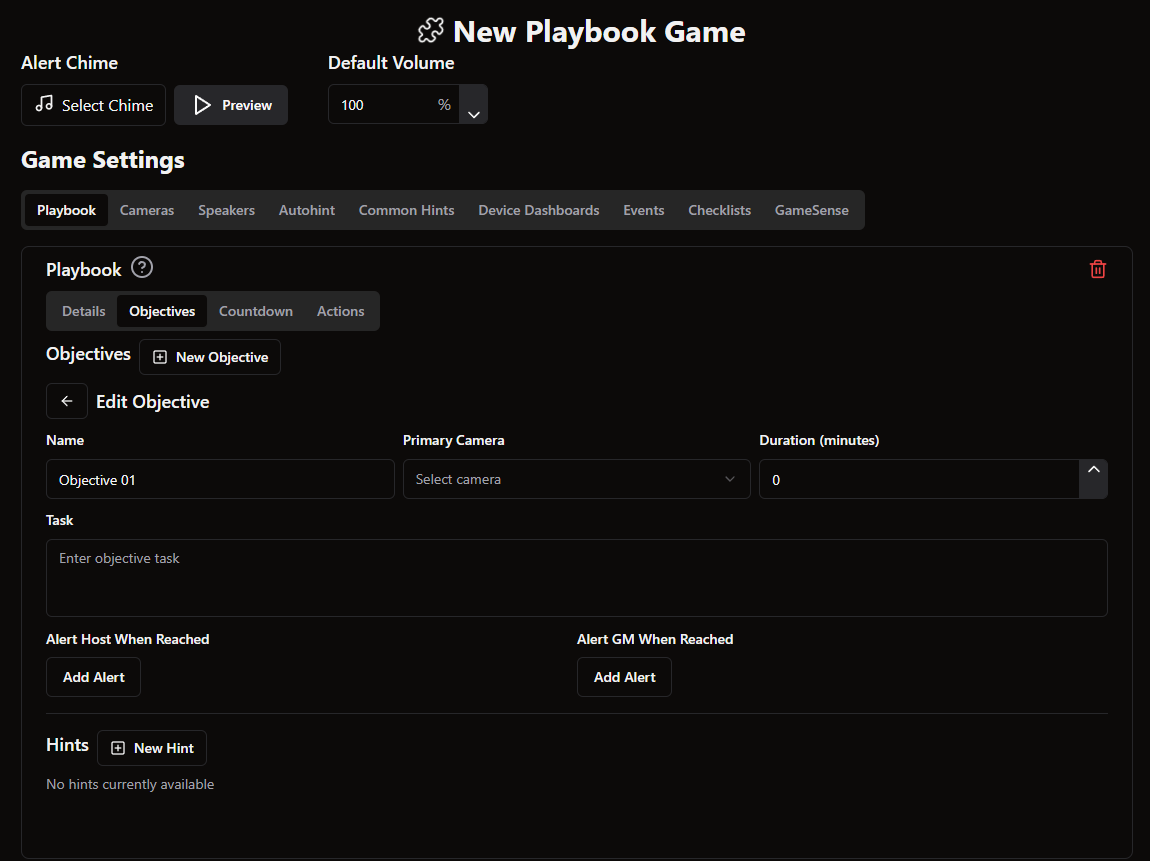Image resolution: width=1150 pixels, height=861 pixels.
Task: Switch to the Playbook settings tab
Action: (67, 210)
